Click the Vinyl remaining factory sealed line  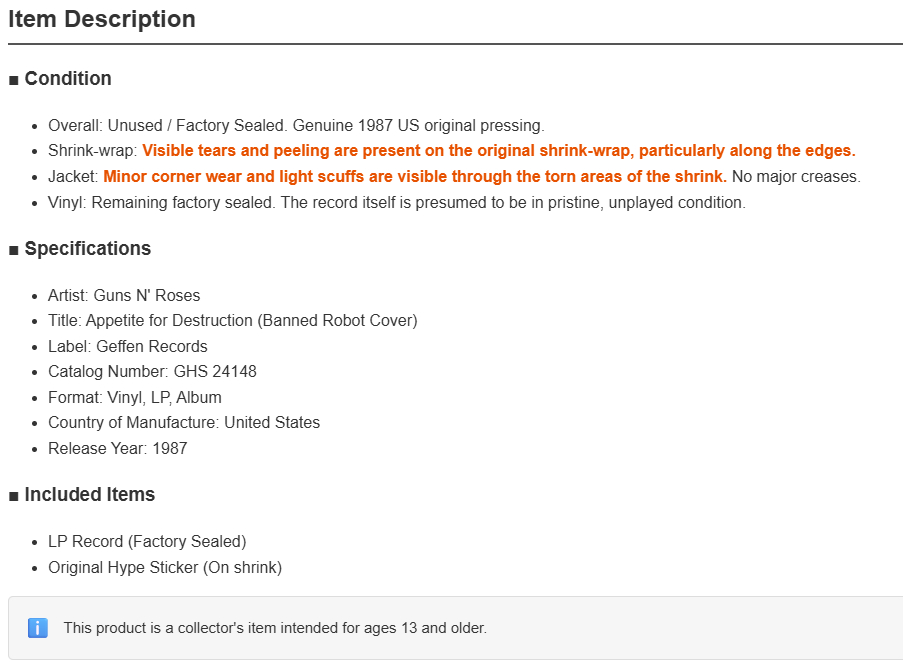397,202
